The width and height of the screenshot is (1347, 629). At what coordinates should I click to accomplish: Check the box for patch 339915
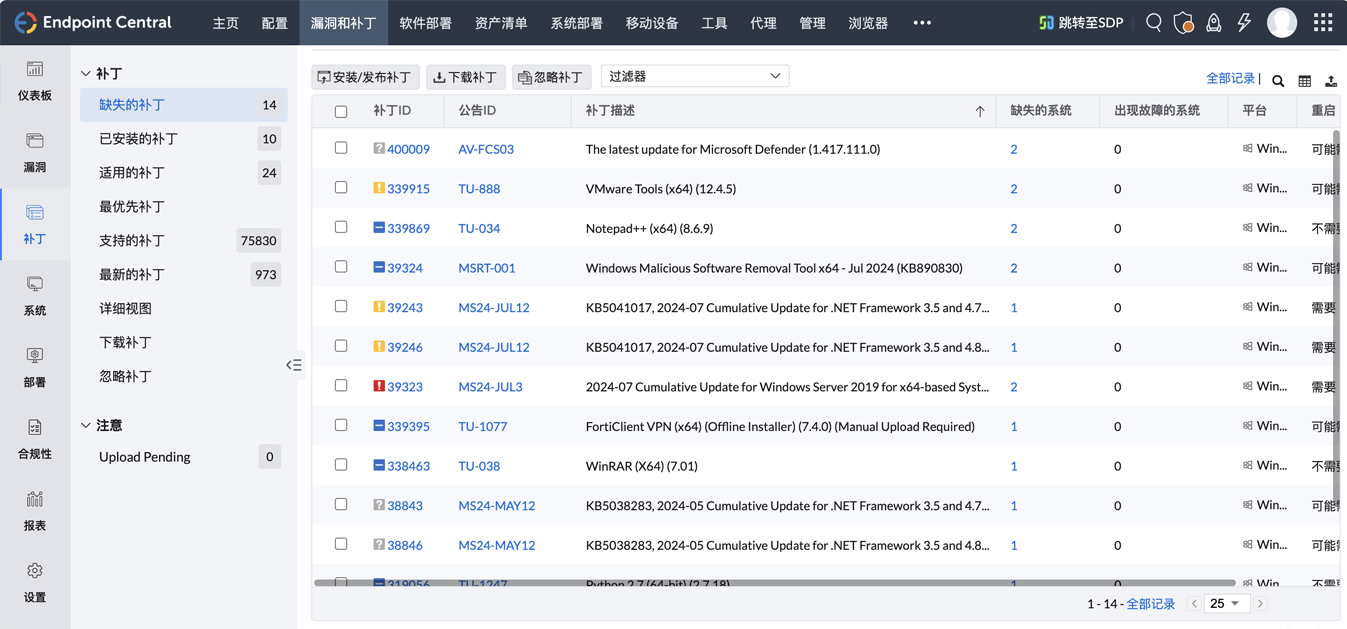[341, 187]
